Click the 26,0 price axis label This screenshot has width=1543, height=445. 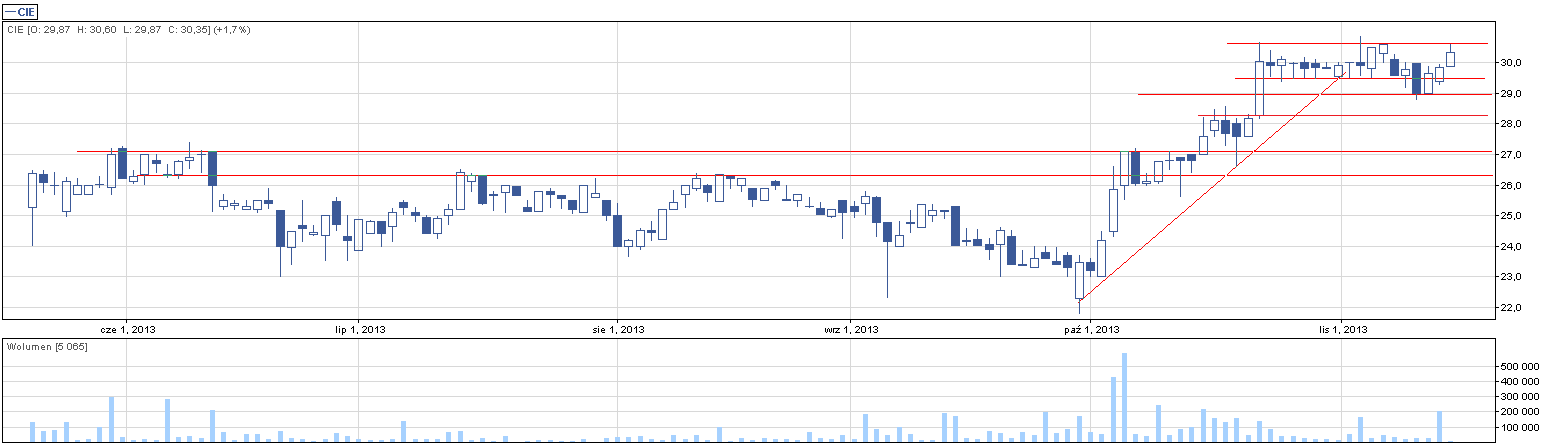(x=1510, y=186)
